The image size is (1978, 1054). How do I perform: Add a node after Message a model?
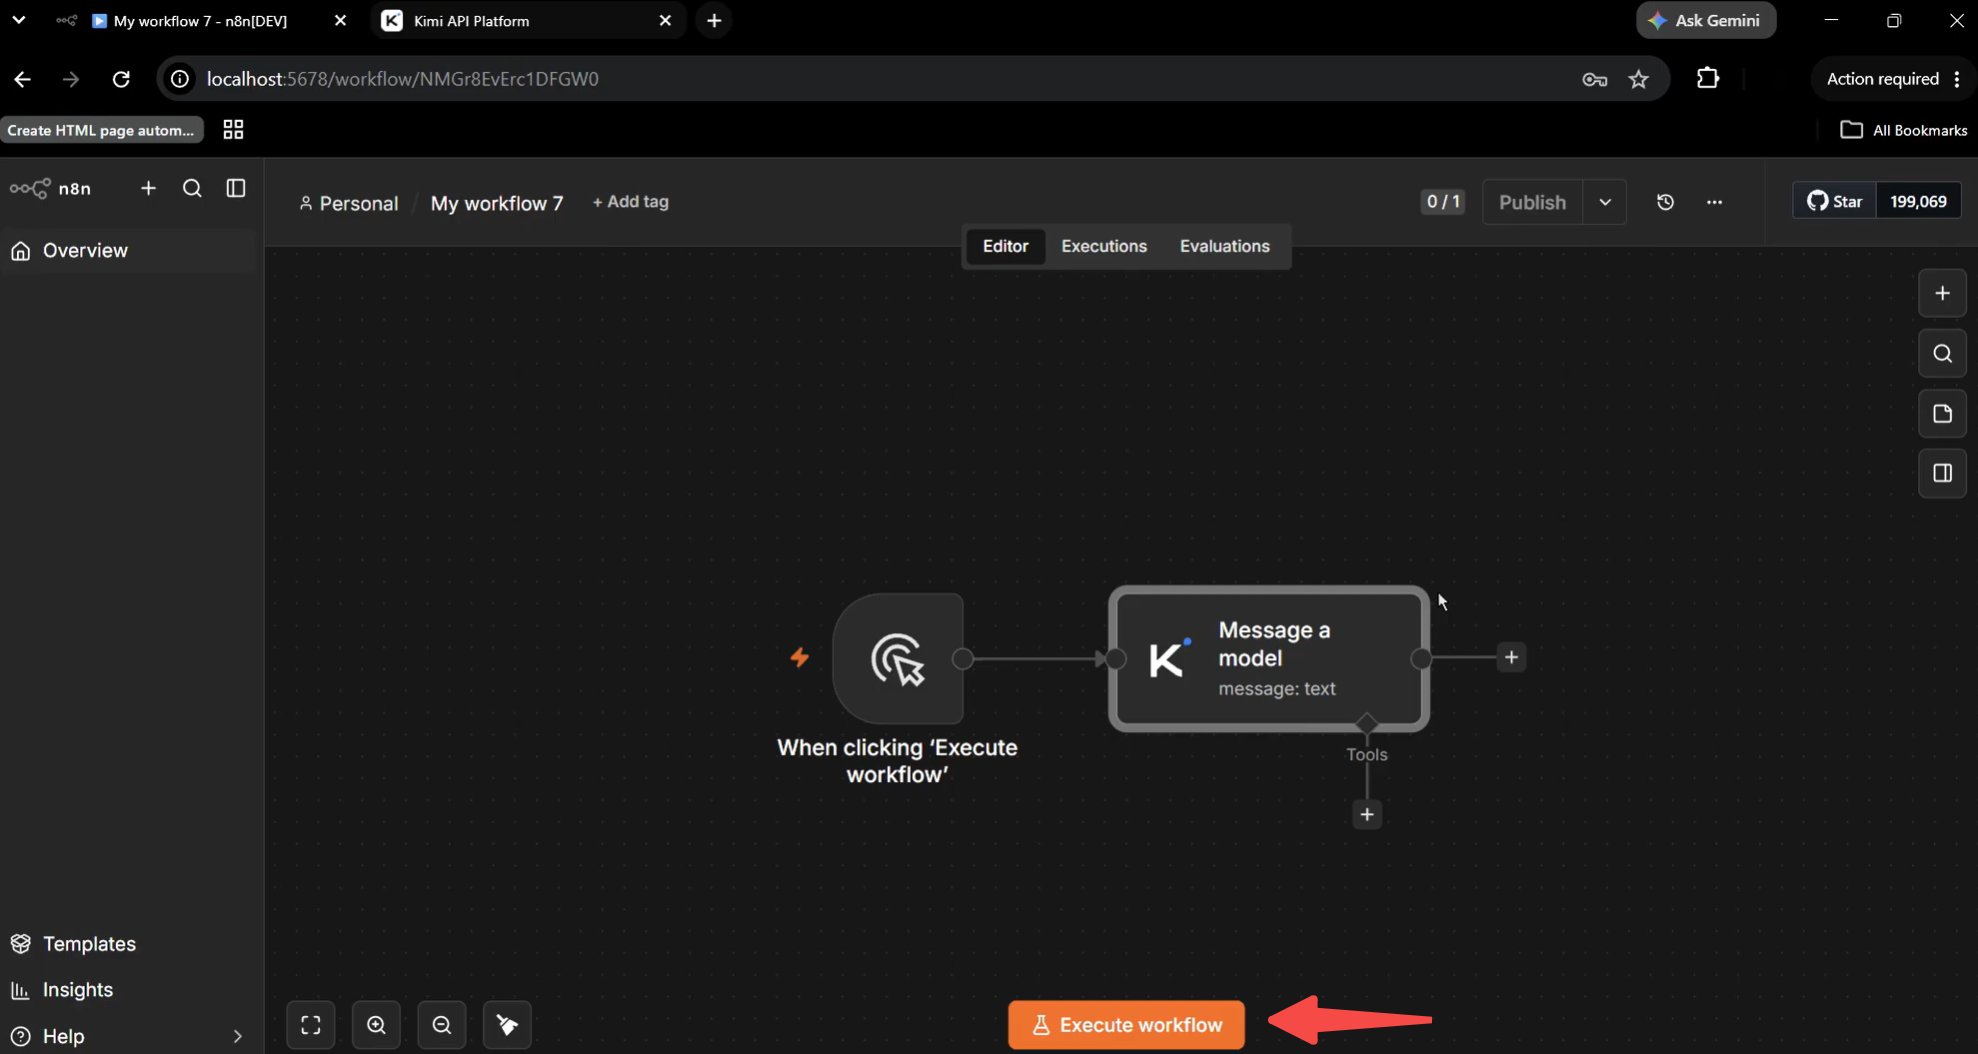pos(1511,657)
